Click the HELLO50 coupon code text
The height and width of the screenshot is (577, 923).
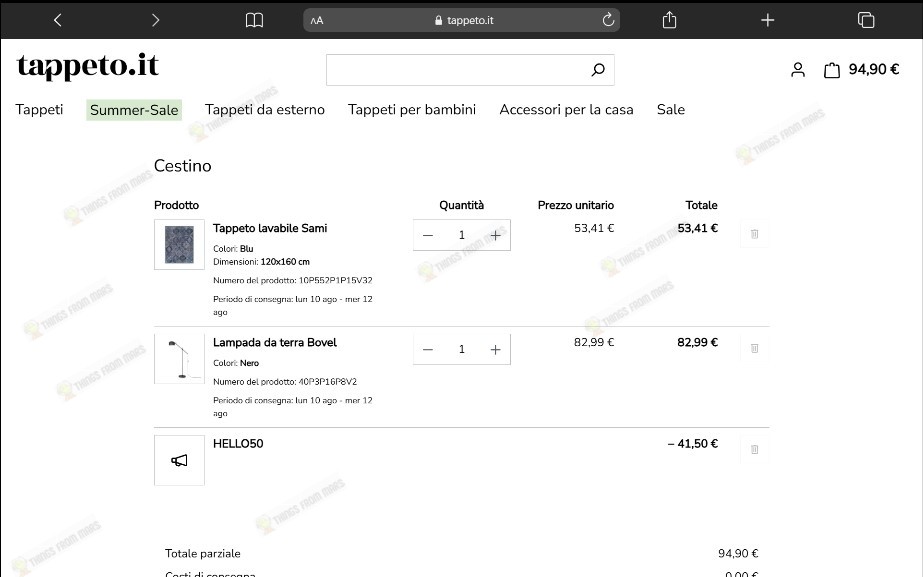pyautogui.click(x=238, y=444)
